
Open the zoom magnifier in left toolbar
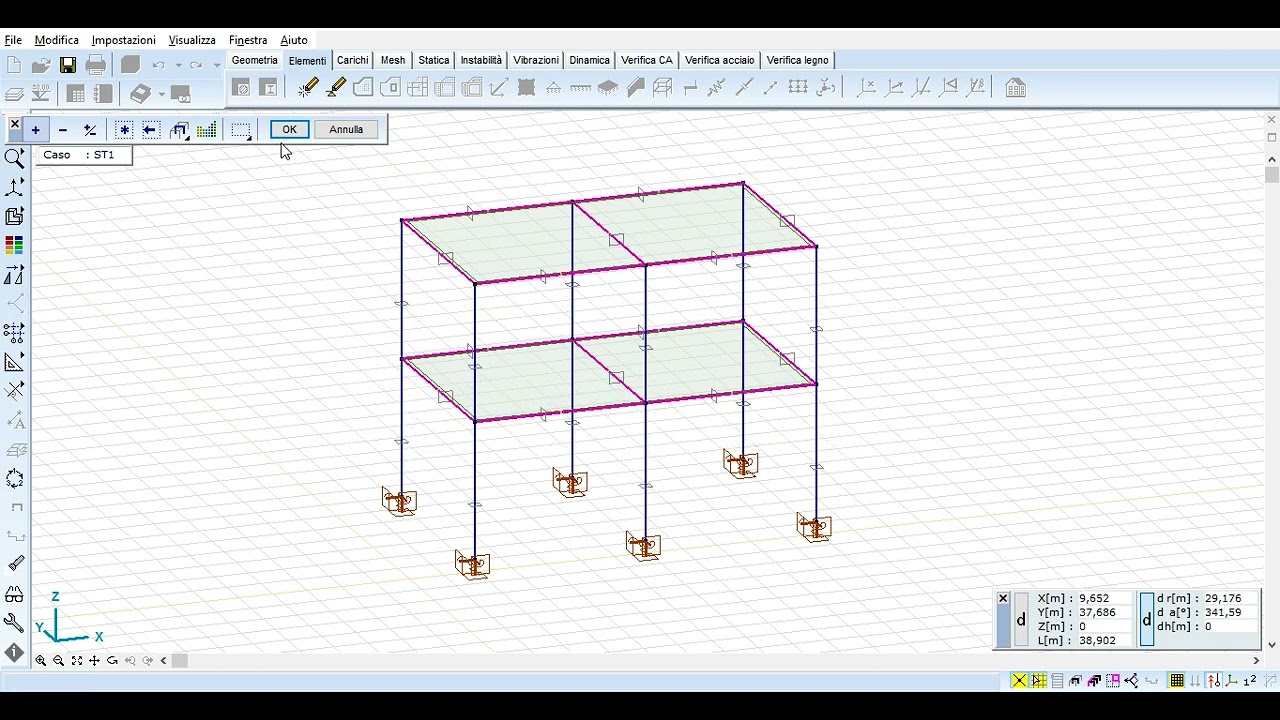[x=15, y=158]
